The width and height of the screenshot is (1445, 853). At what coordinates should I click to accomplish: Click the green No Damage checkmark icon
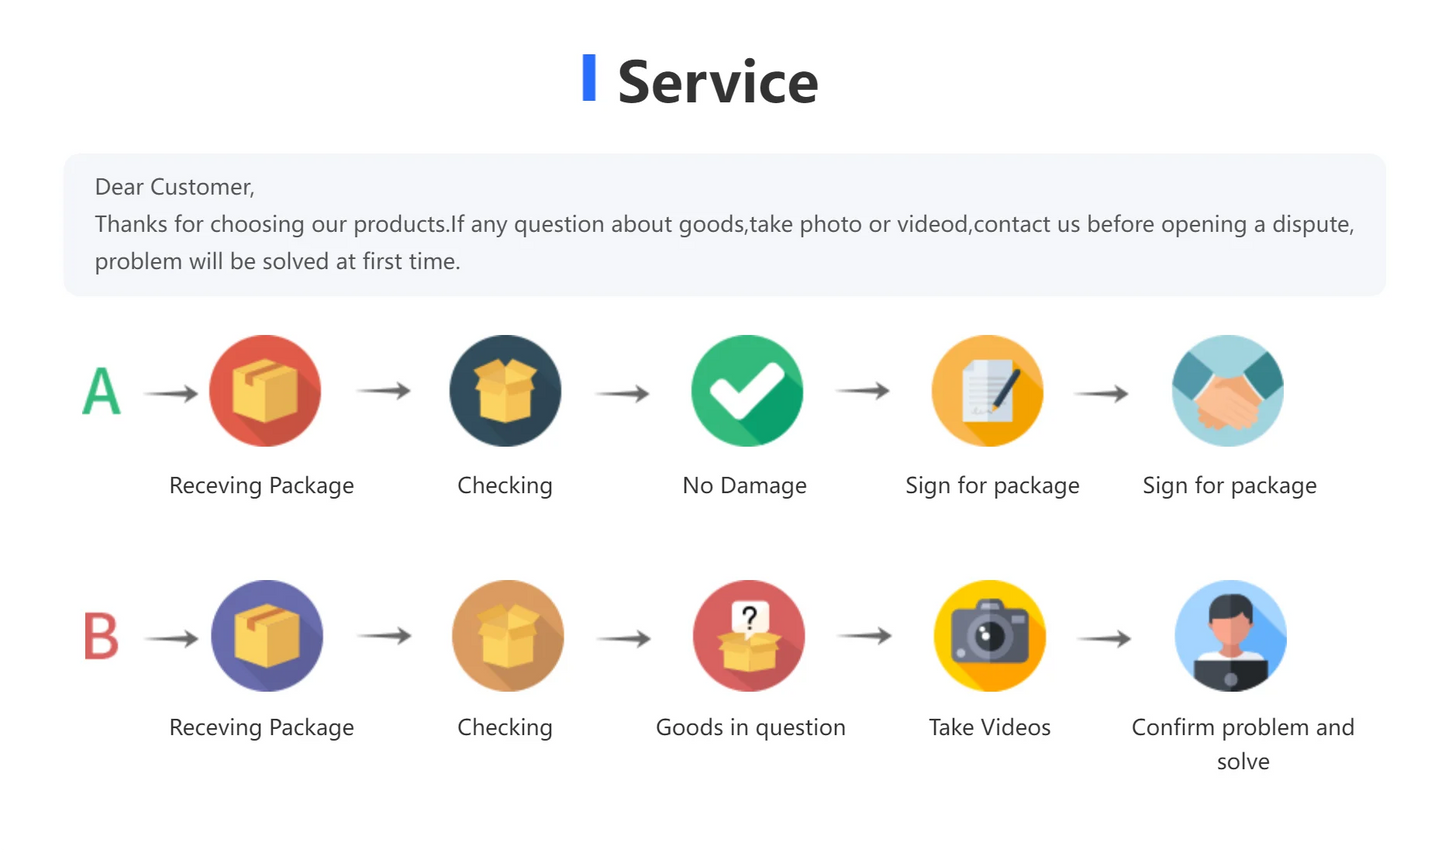click(747, 391)
